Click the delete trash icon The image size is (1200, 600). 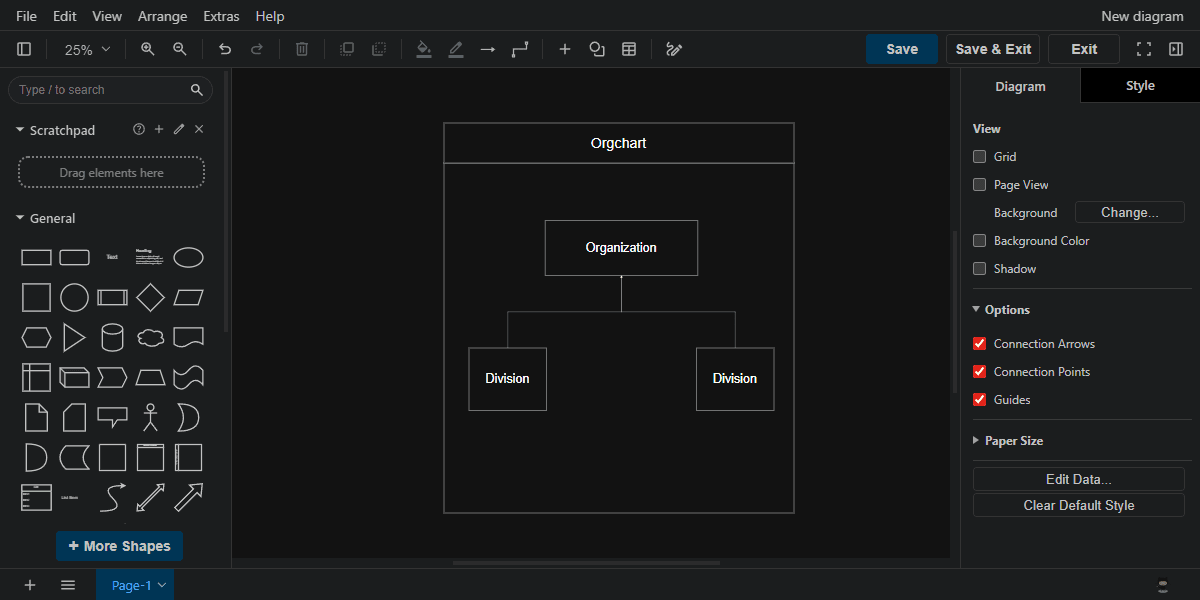[x=302, y=49]
